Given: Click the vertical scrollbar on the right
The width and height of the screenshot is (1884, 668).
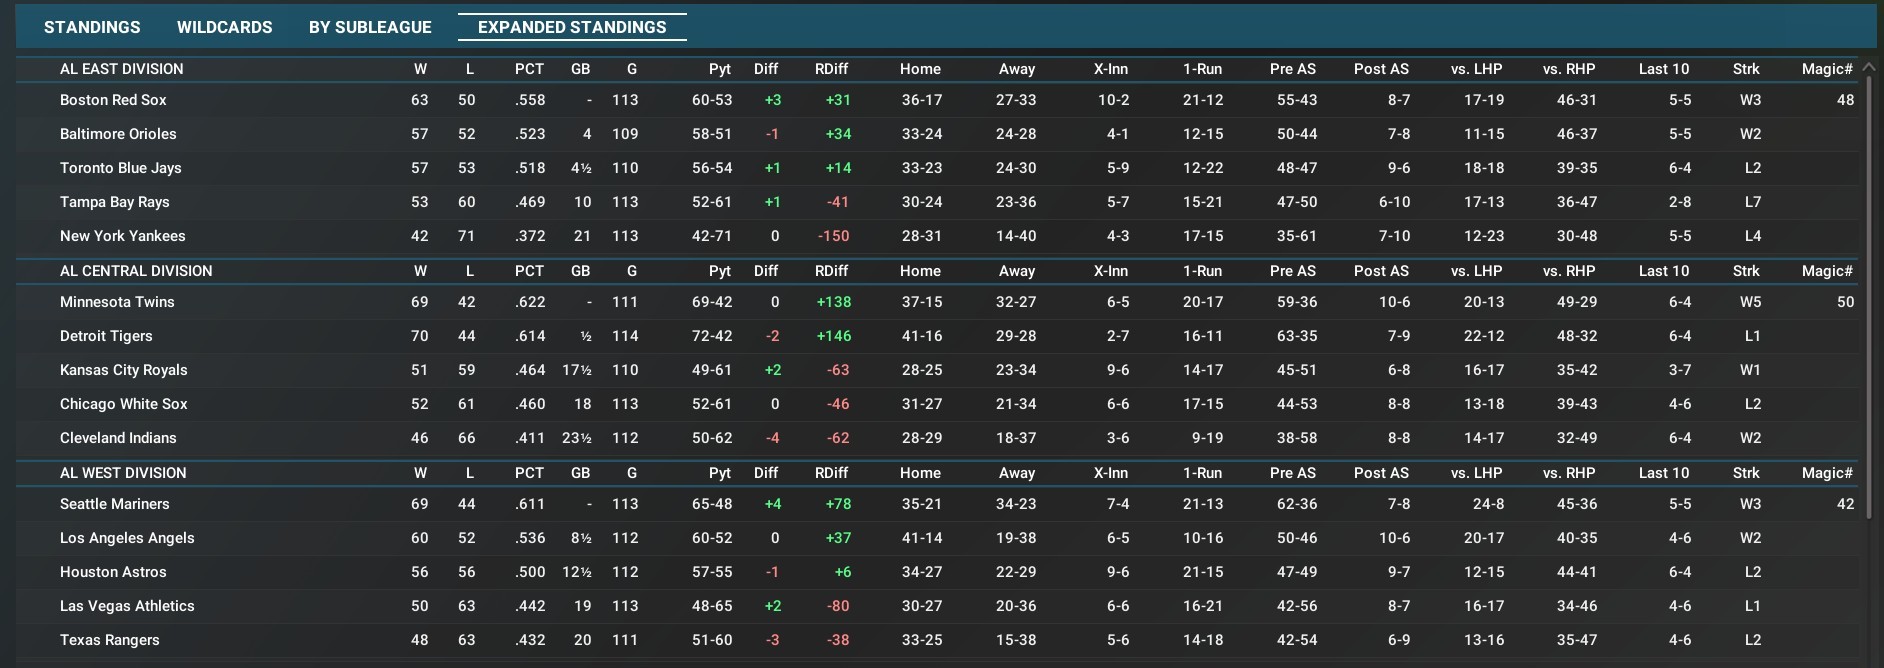Looking at the screenshot, I should [x=1868, y=300].
